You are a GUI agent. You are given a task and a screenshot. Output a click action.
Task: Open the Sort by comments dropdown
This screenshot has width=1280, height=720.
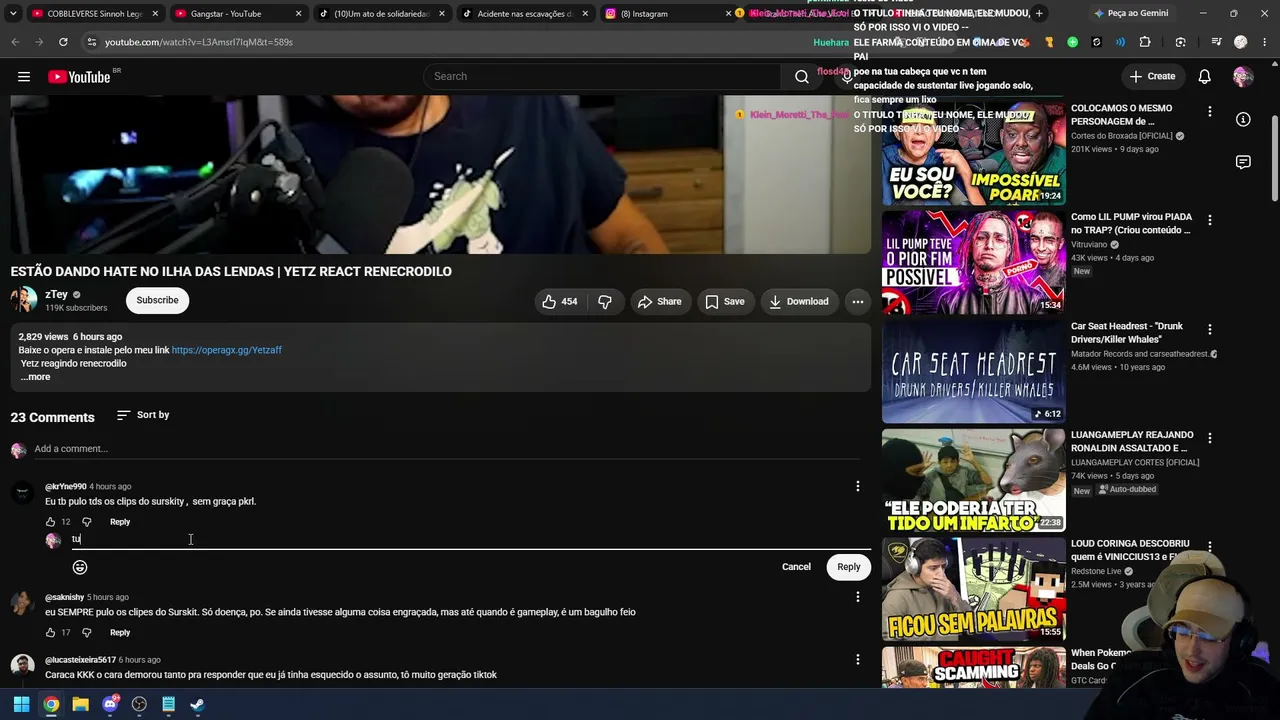coord(143,415)
